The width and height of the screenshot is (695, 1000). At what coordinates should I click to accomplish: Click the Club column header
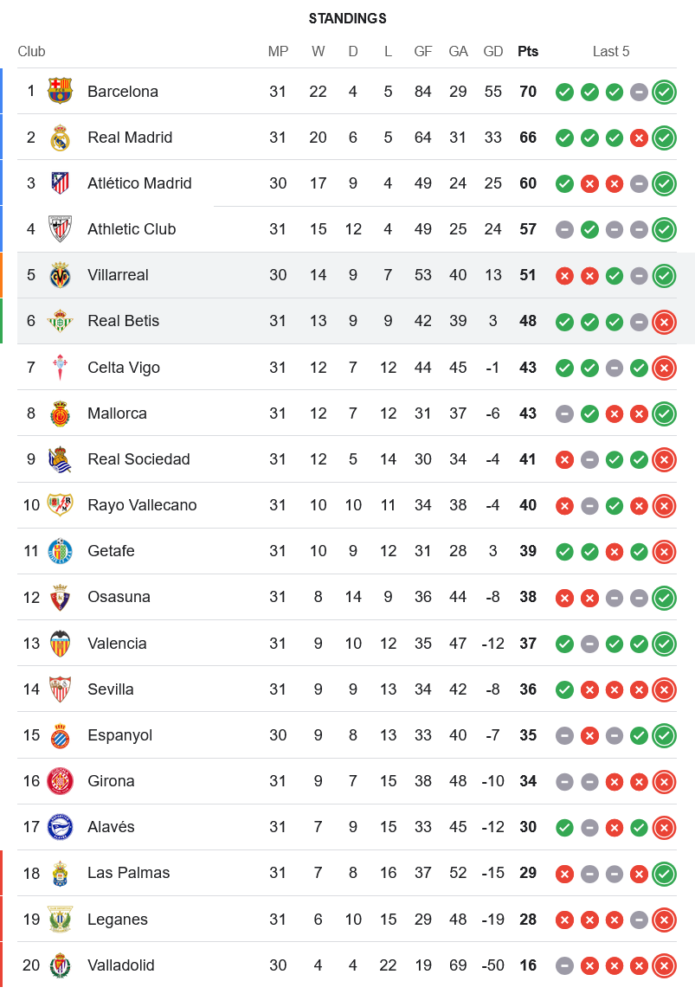(x=31, y=51)
